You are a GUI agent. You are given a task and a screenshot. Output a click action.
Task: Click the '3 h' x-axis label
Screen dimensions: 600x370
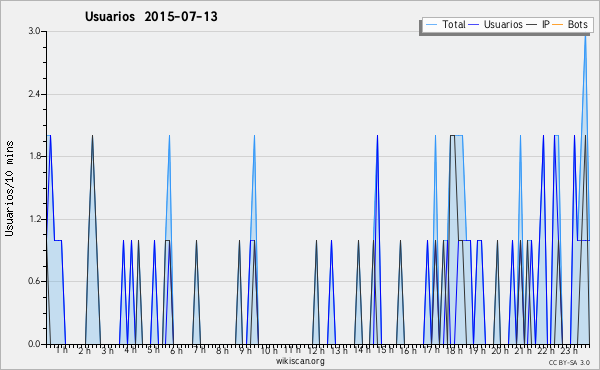108,350
